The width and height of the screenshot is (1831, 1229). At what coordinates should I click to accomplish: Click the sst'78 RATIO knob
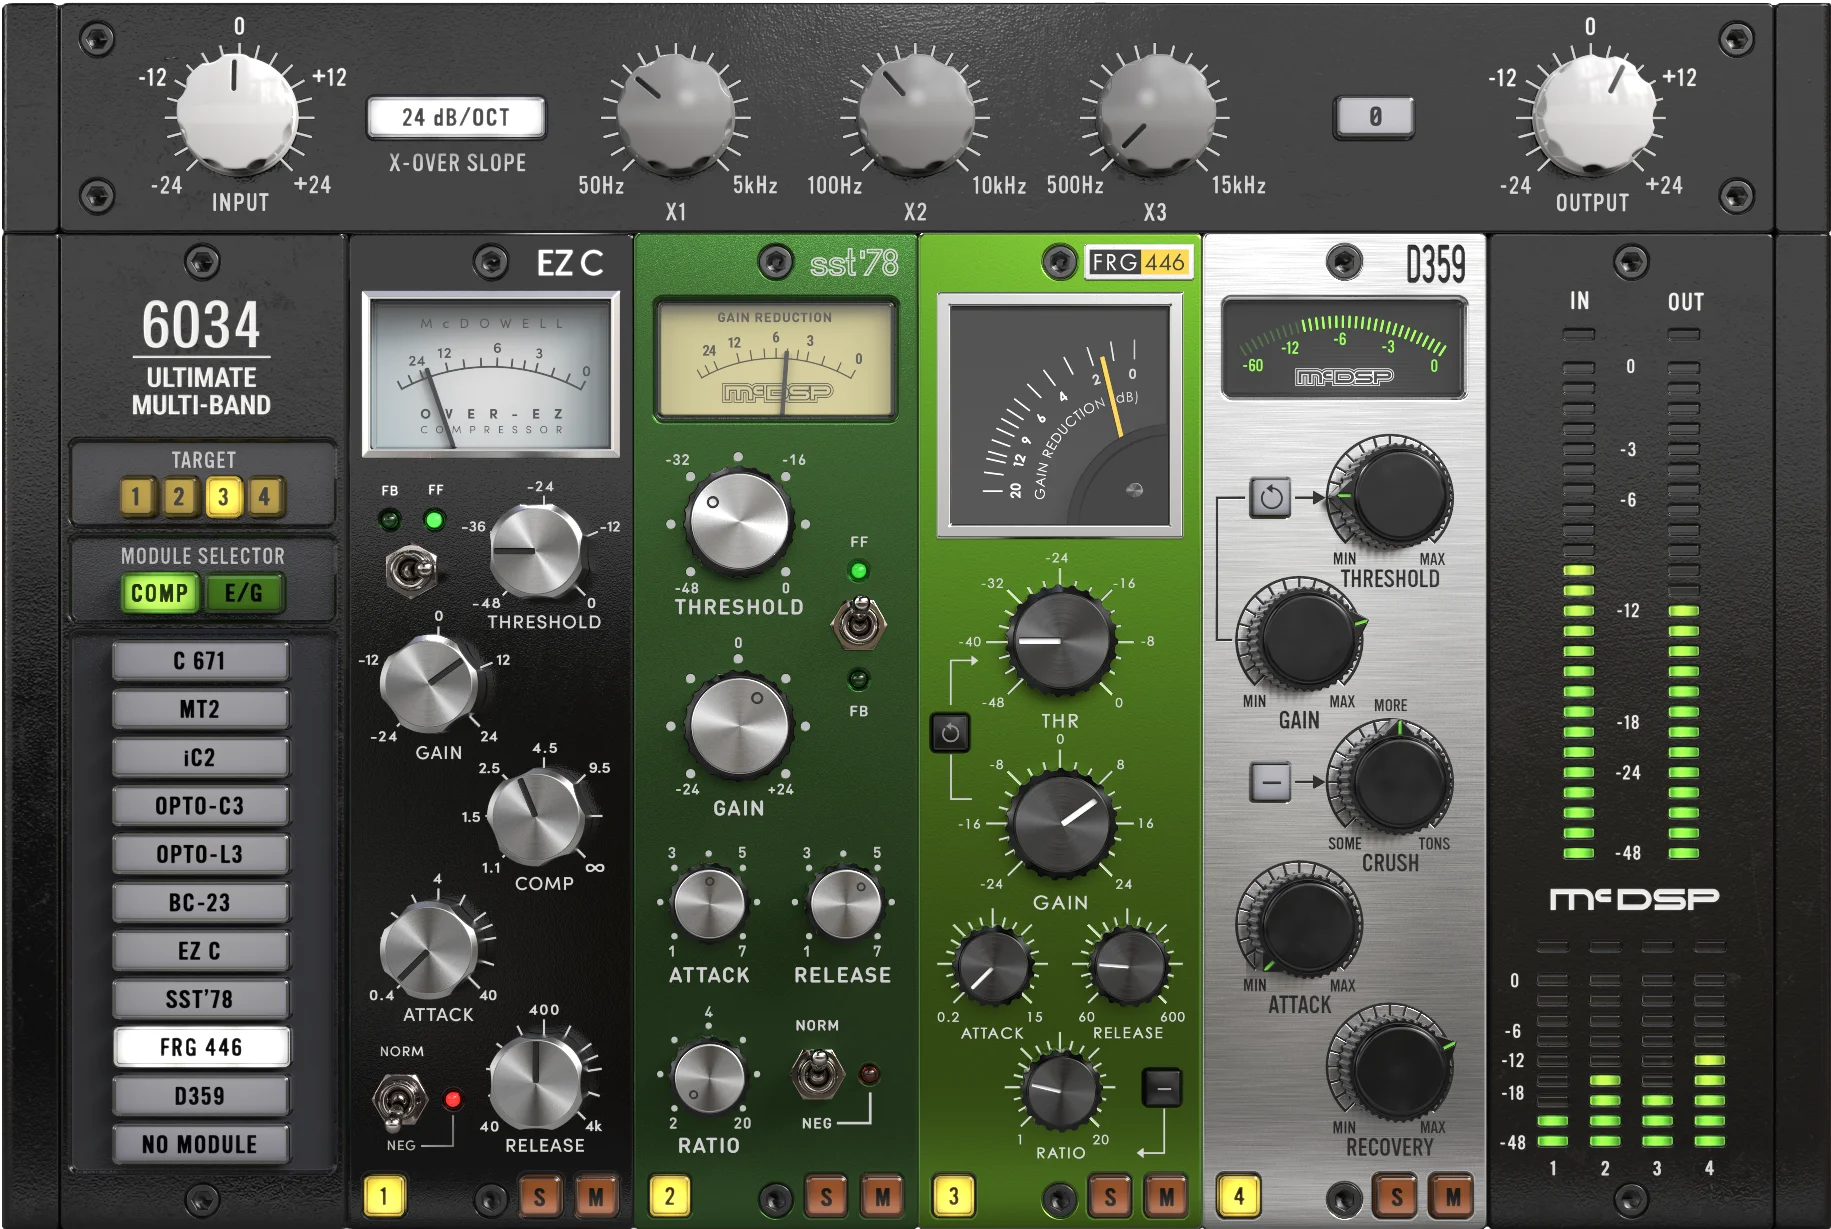709,1076
